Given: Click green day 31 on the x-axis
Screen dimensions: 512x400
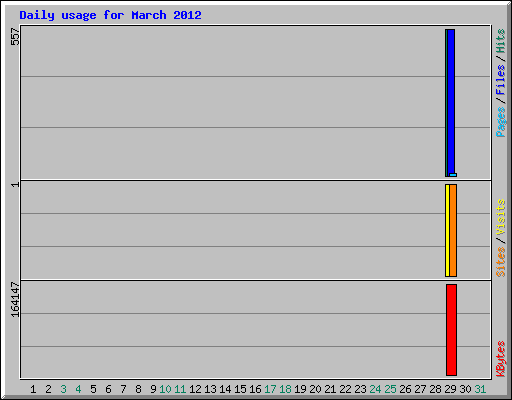Looking at the screenshot, I should [x=480, y=389].
